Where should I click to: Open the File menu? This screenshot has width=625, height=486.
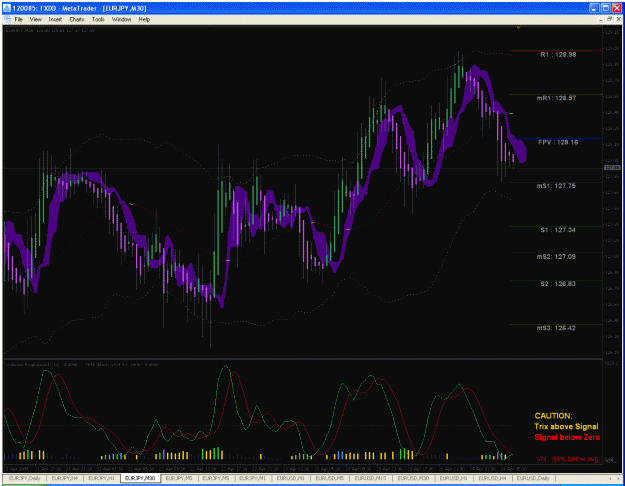[18, 19]
